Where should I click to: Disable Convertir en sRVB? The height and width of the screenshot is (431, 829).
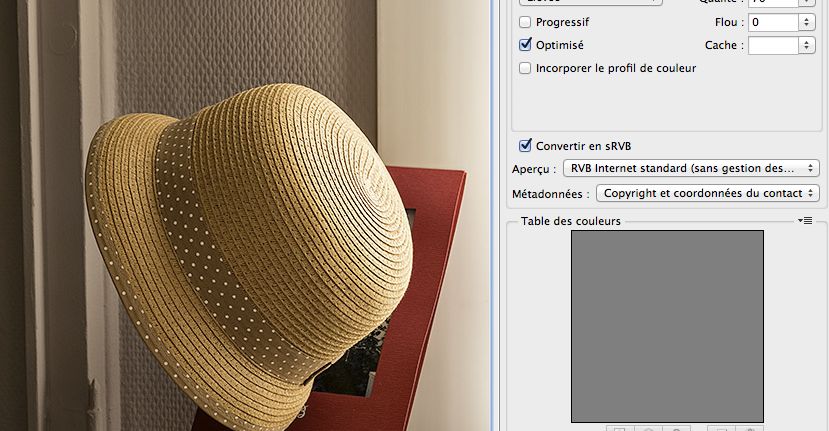pos(525,145)
